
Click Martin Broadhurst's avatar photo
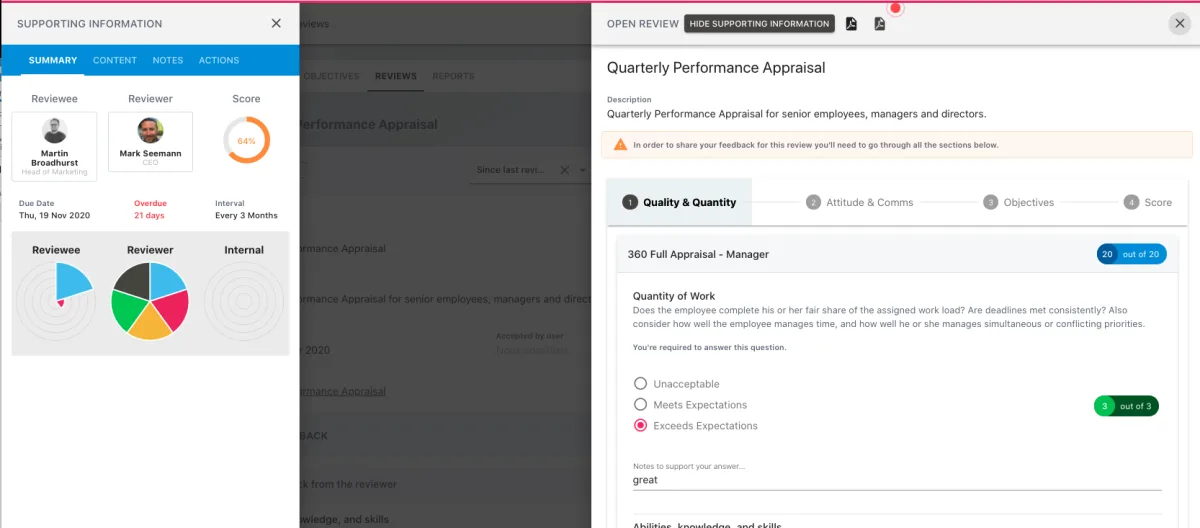[x=54, y=131]
